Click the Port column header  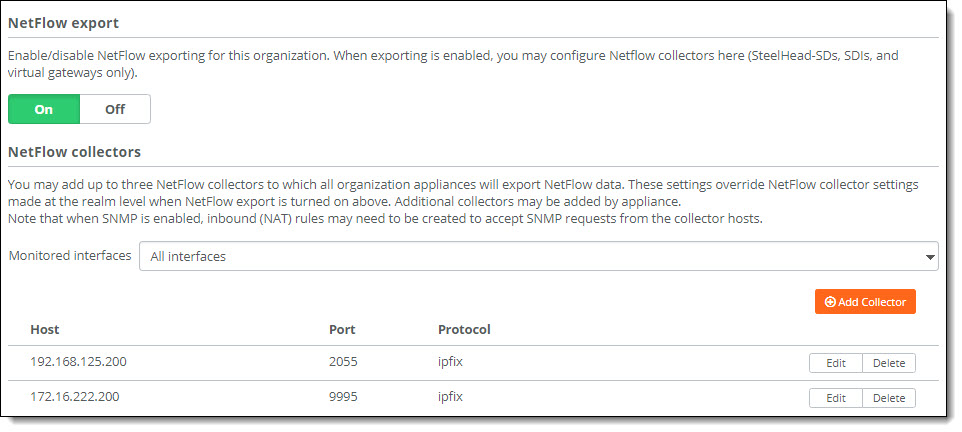click(342, 330)
